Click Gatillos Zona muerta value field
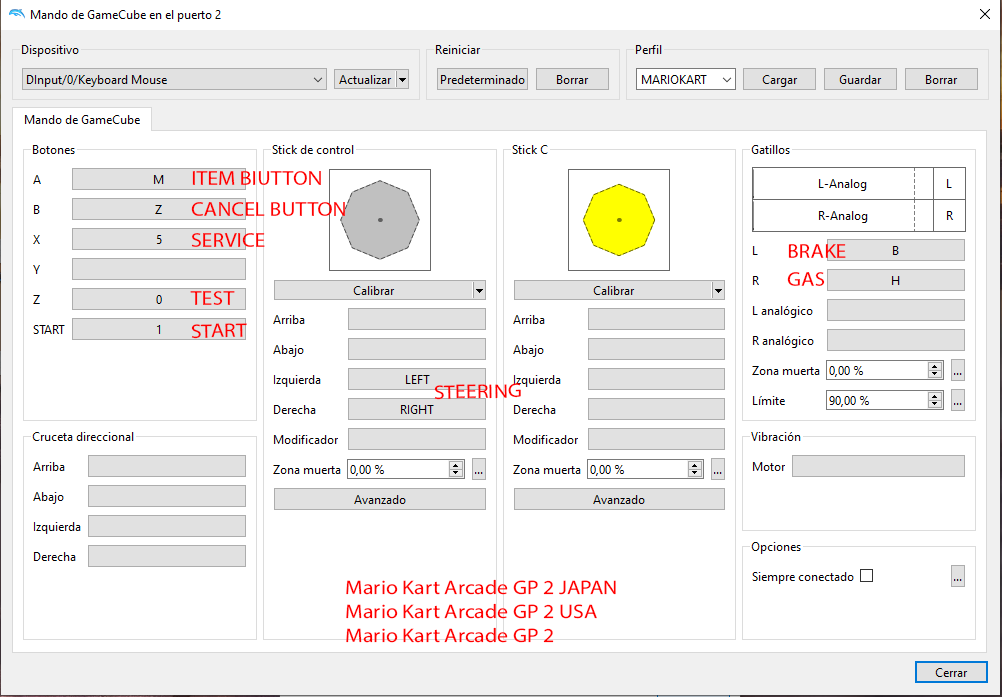Viewport: 1002px width, 697px height. pos(877,371)
